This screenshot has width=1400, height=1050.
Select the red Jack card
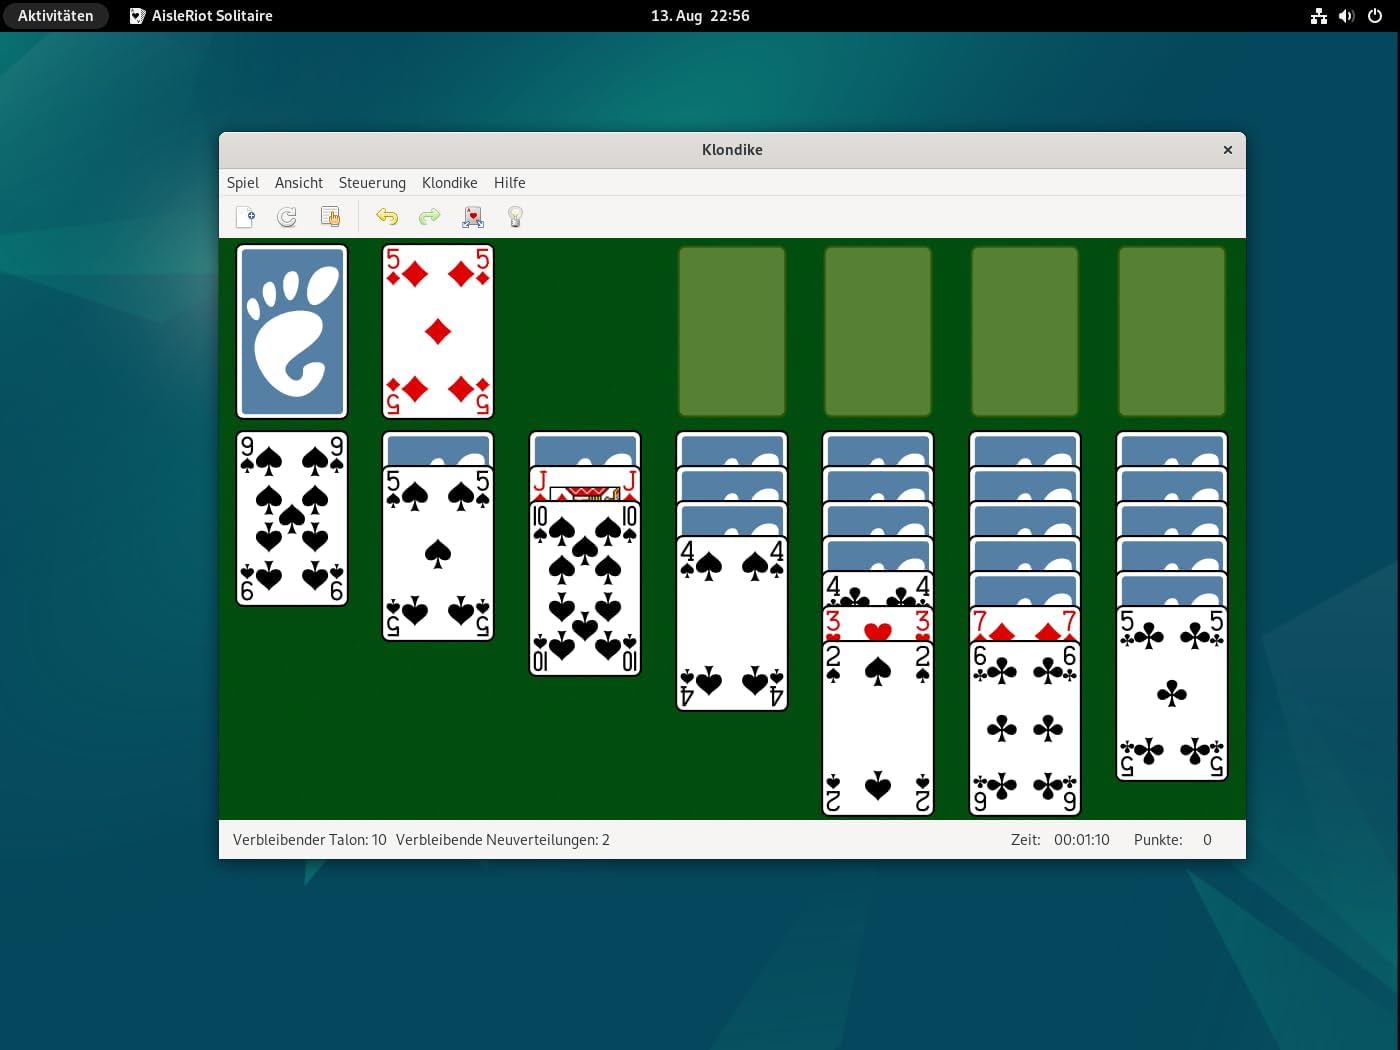click(x=585, y=485)
